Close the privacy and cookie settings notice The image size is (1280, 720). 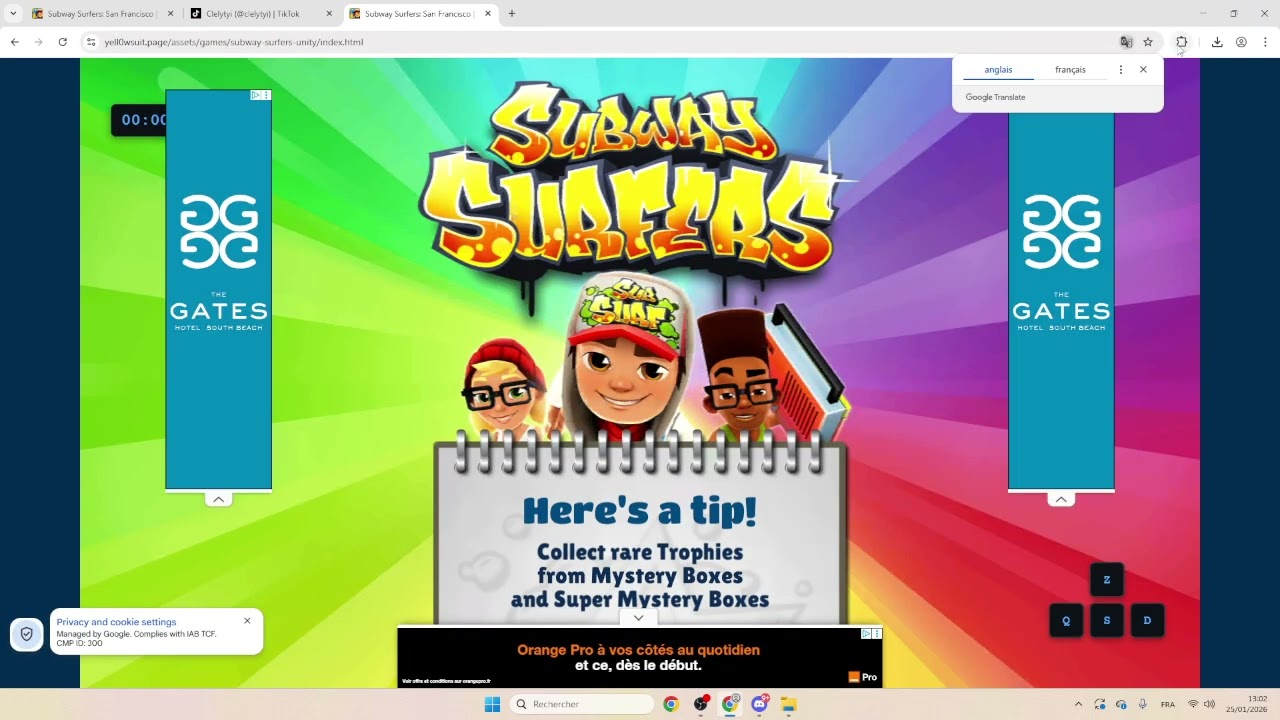[x=247, y=621]
